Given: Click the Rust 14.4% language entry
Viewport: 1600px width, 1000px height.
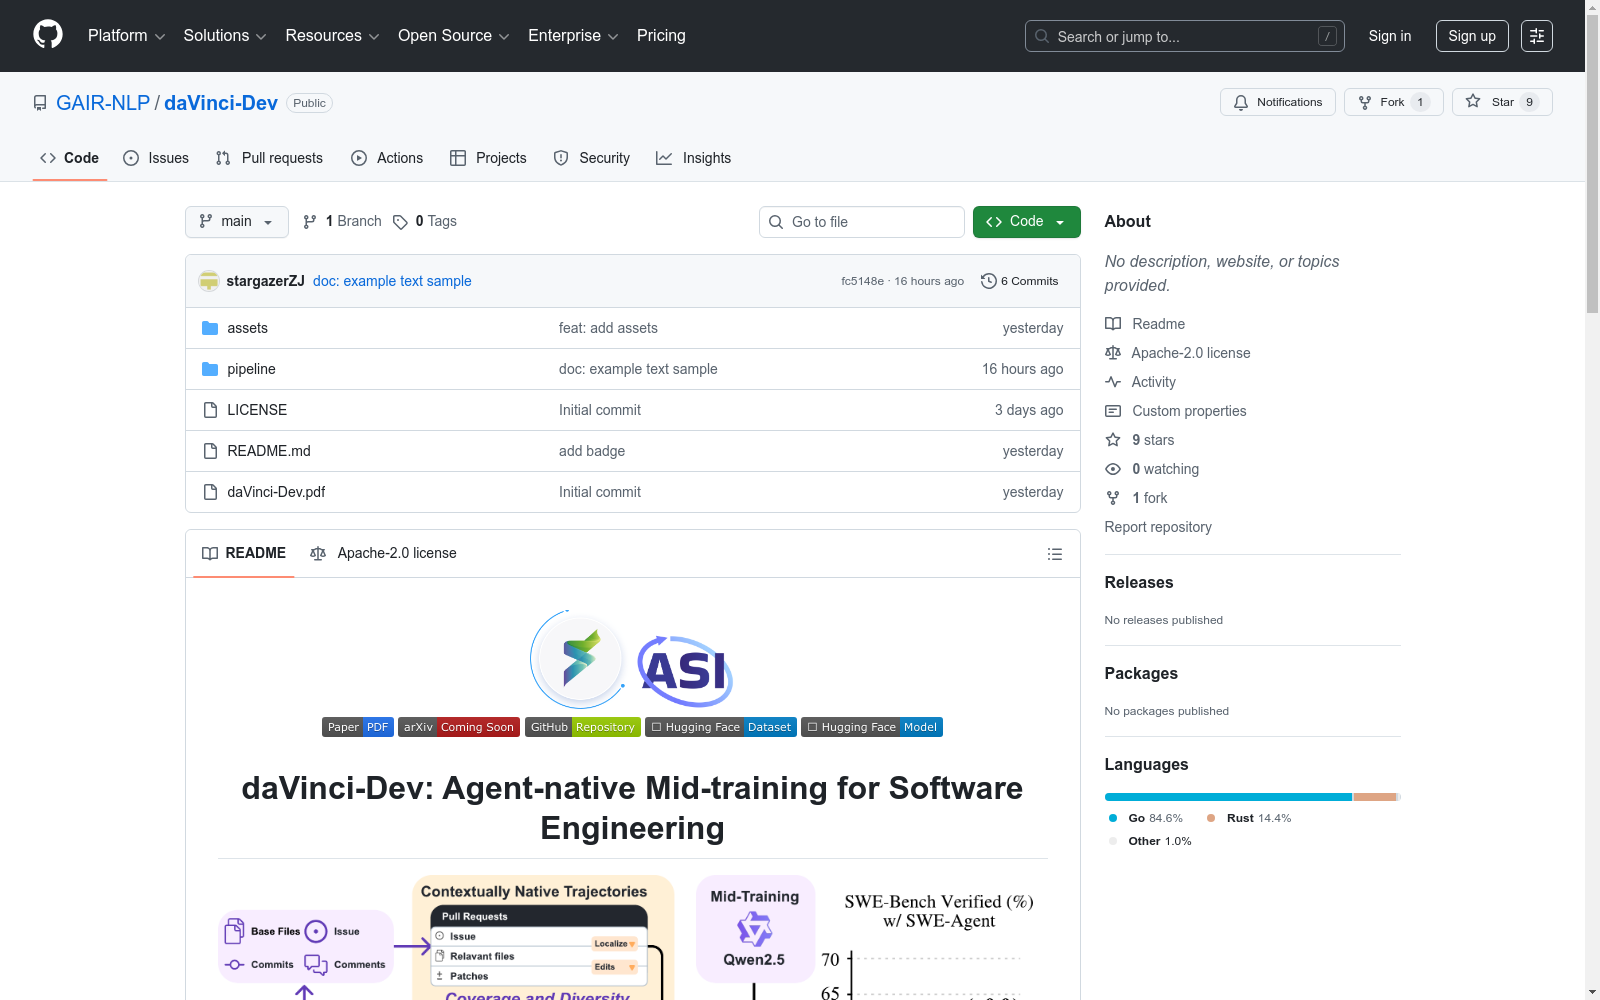Looking at the screenshot, I should (x=1249, y=818).
